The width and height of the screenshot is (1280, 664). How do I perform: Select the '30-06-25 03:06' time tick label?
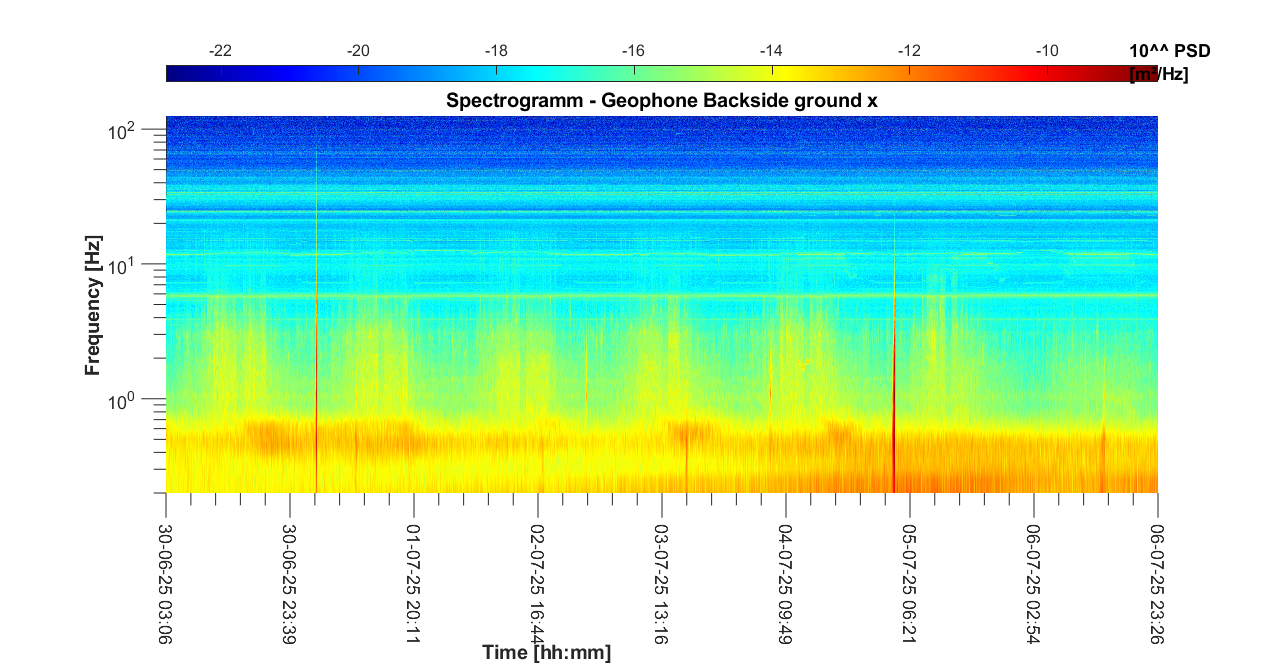166,572
